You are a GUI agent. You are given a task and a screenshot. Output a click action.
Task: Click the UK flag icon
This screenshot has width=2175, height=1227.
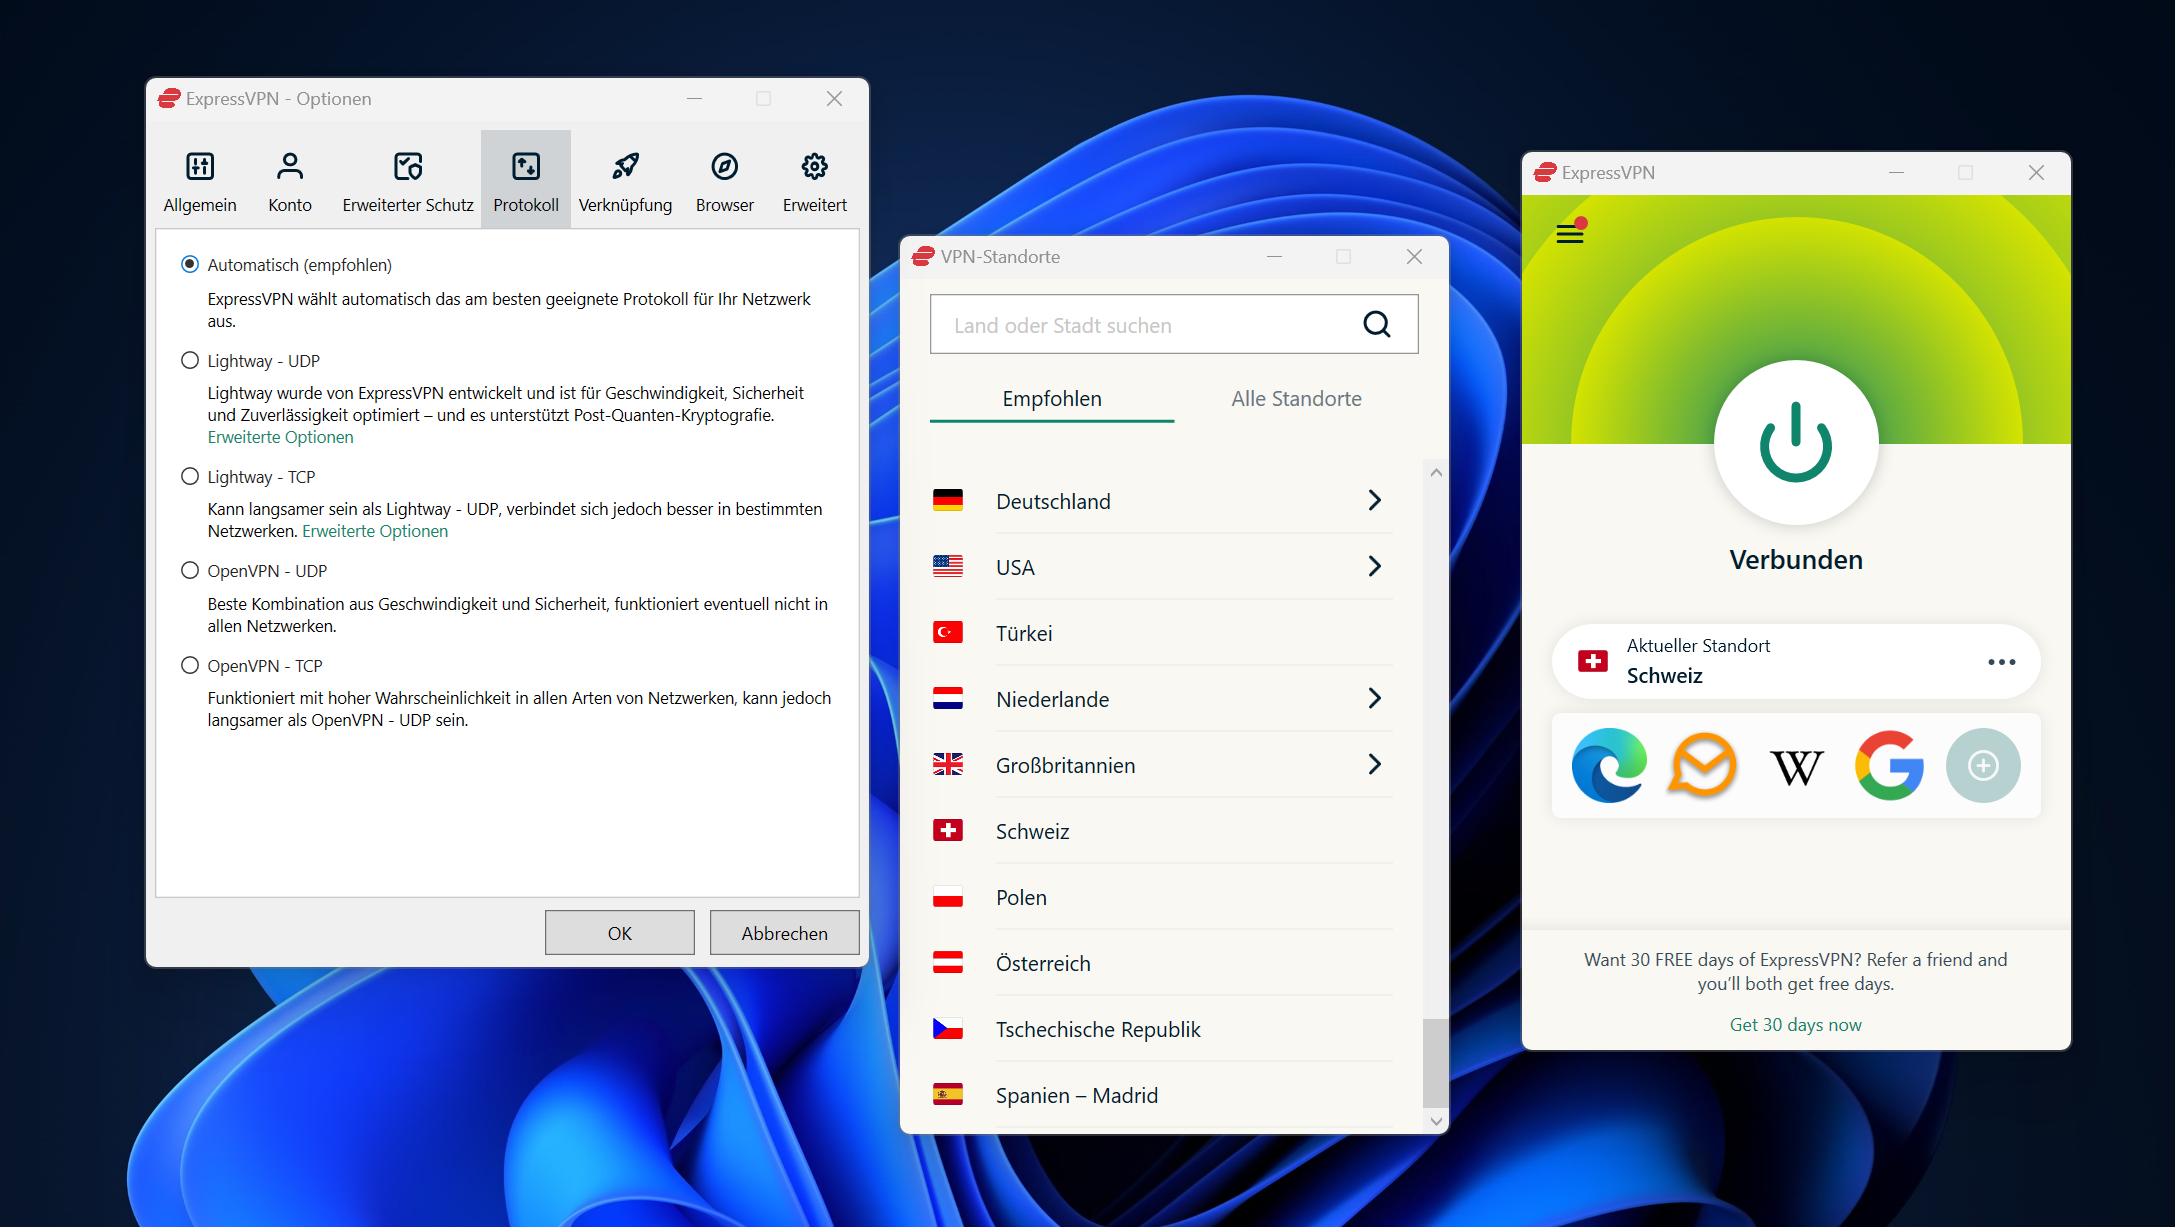948,764
